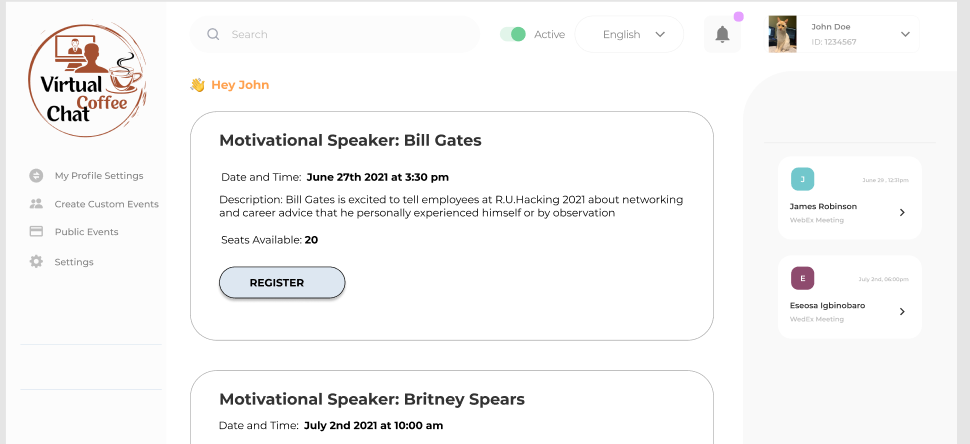Click the My Profile Settings sidebar icon
The width and height of the screenshot is (970, 444).
[36, 175]
